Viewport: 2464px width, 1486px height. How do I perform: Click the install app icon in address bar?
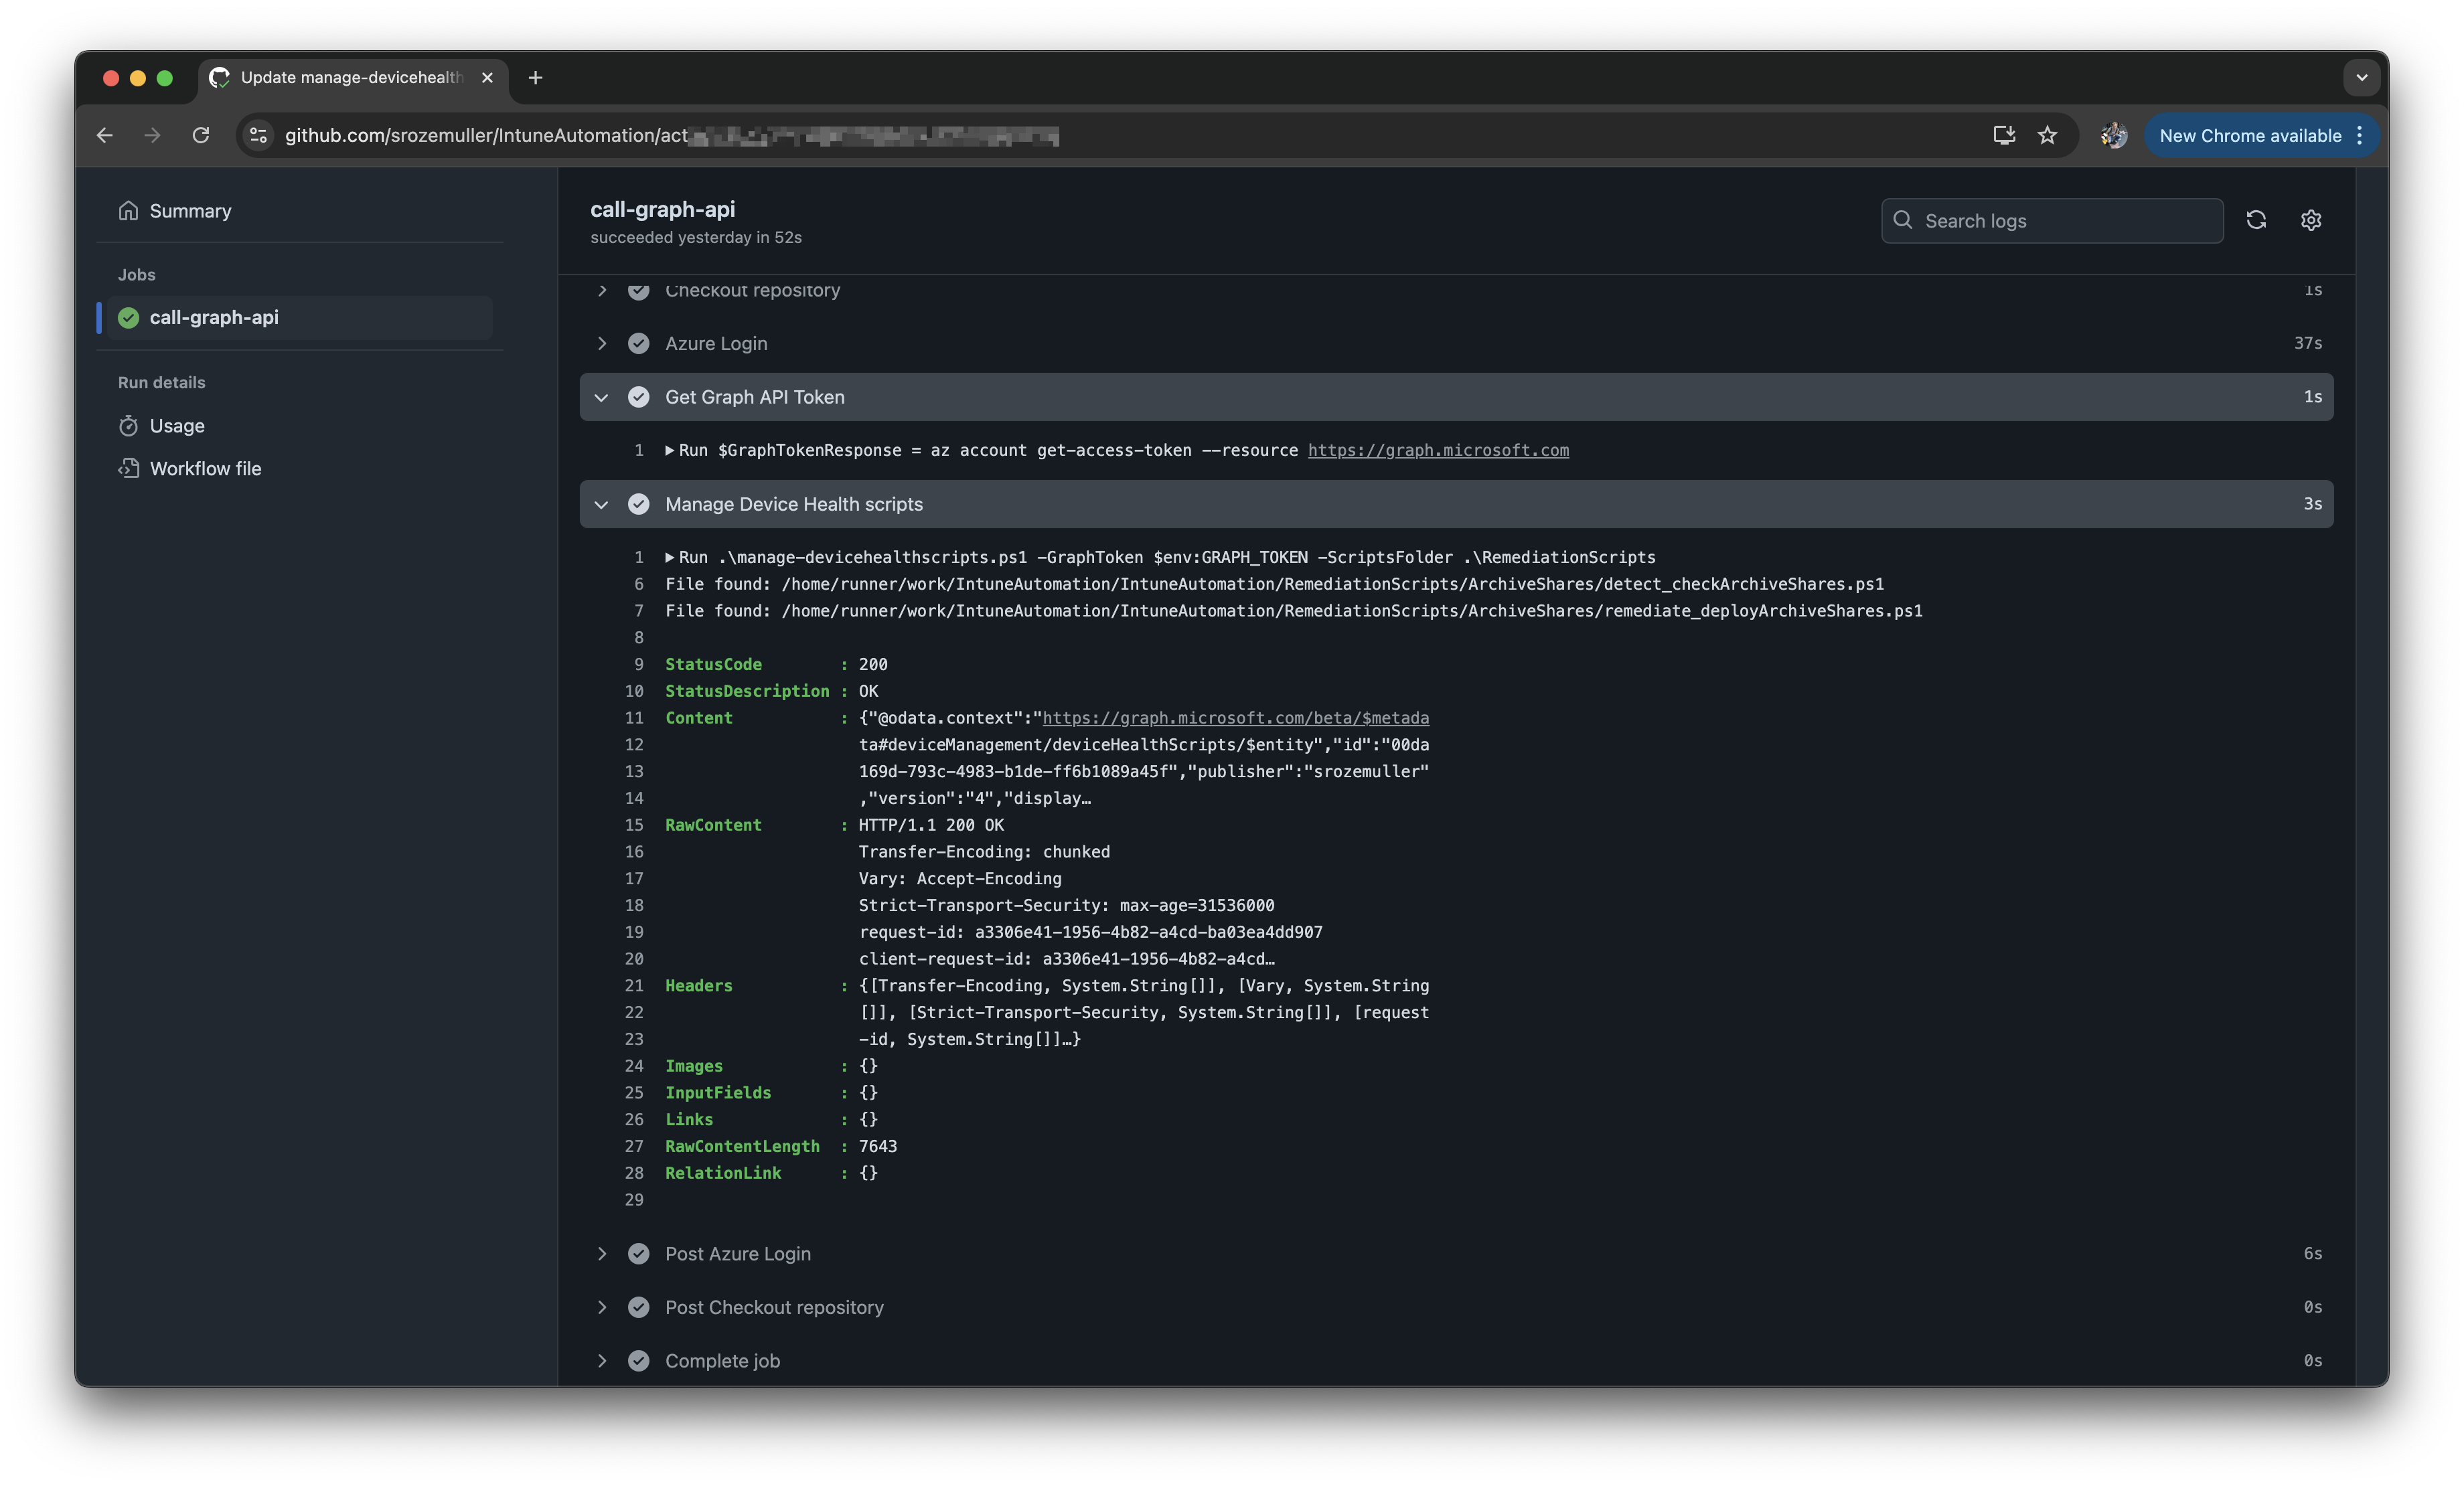point(2003,135)
